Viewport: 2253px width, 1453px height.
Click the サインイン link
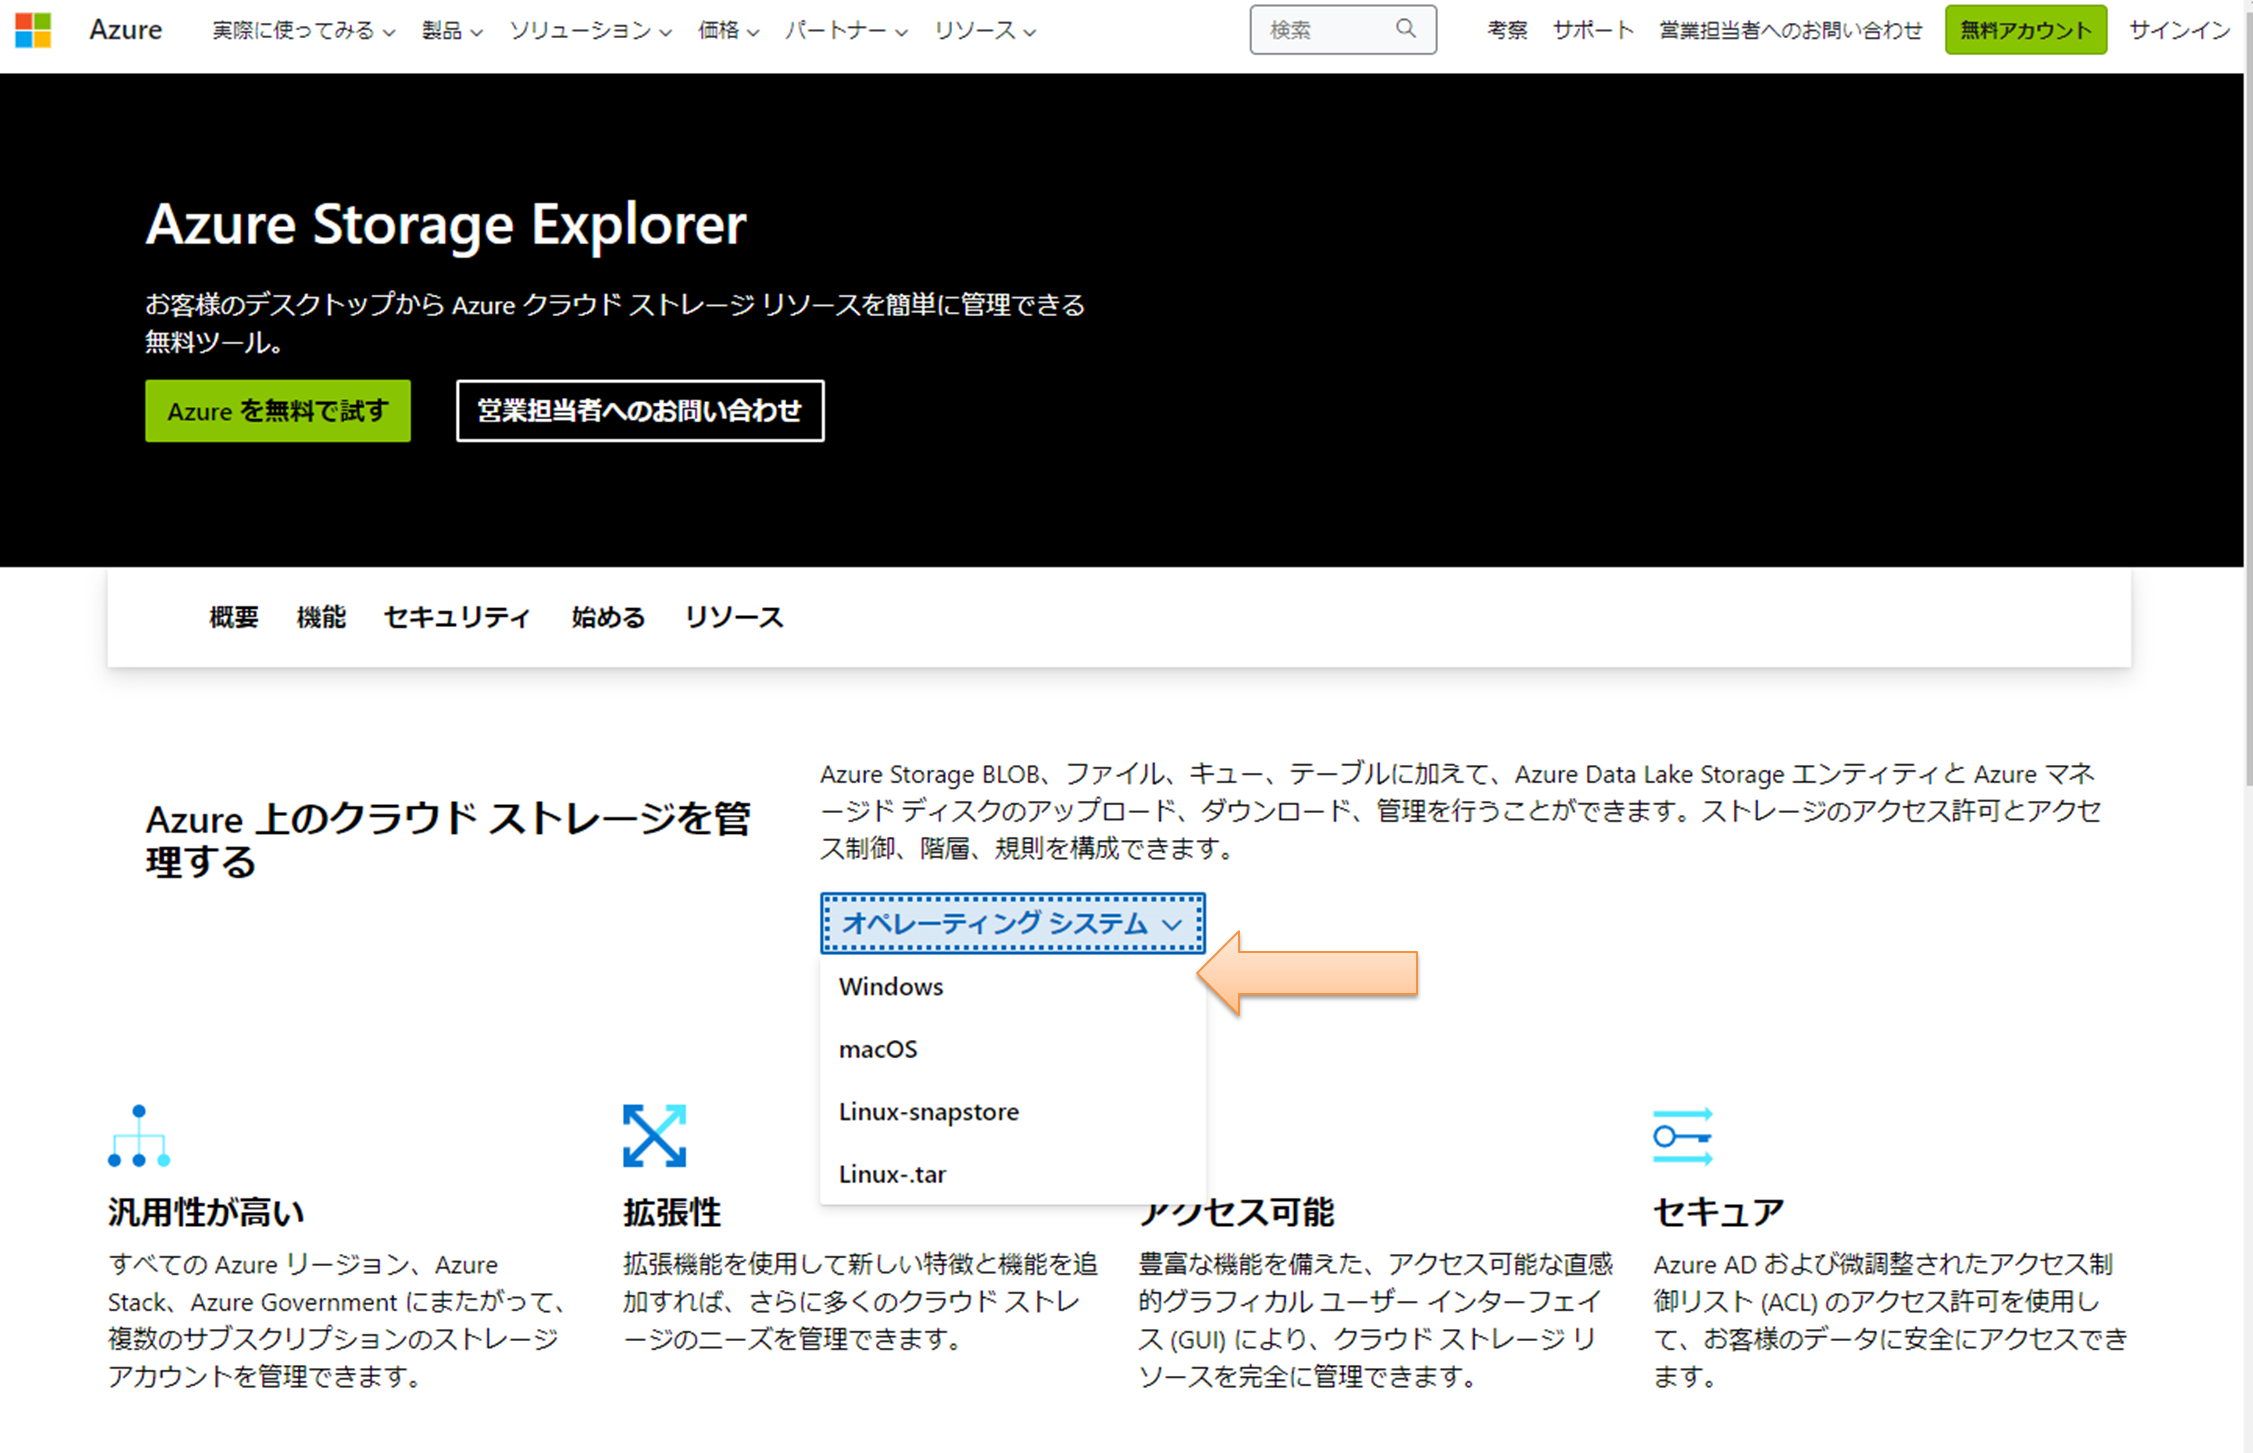2179,31
